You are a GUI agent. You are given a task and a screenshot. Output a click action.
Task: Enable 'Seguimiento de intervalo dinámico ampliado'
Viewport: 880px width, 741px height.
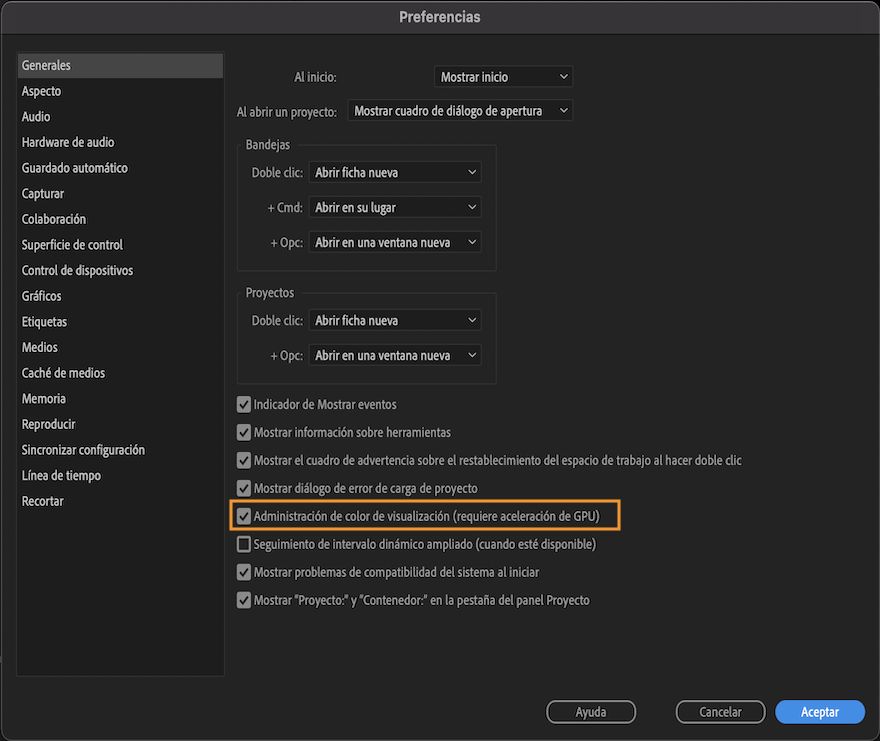tap(243, 544)
